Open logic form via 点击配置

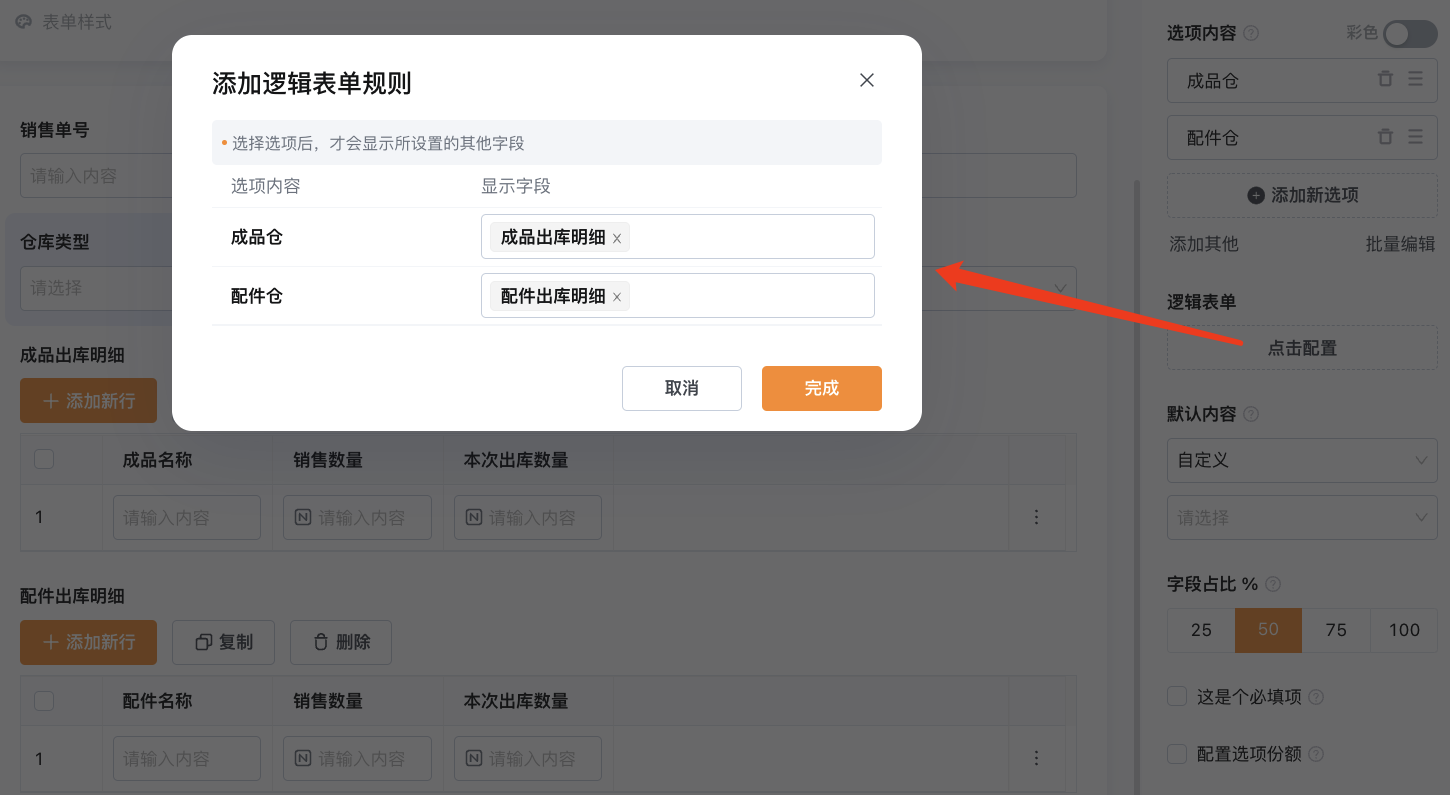click(1302, 348)
